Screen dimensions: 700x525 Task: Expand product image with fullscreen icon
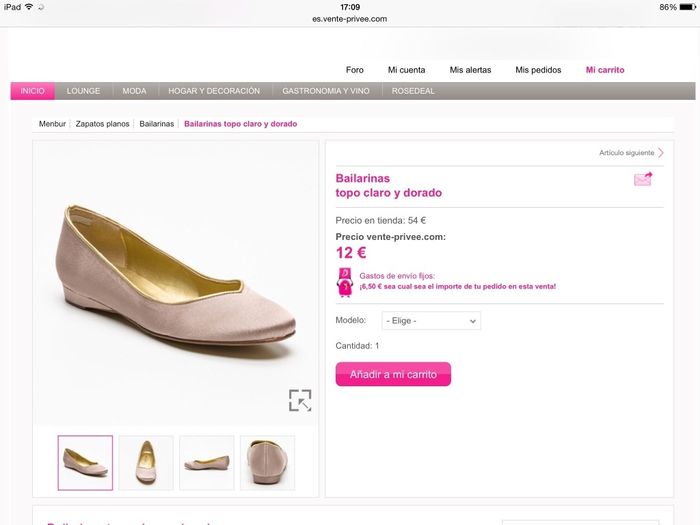click(x=300, y=400)
